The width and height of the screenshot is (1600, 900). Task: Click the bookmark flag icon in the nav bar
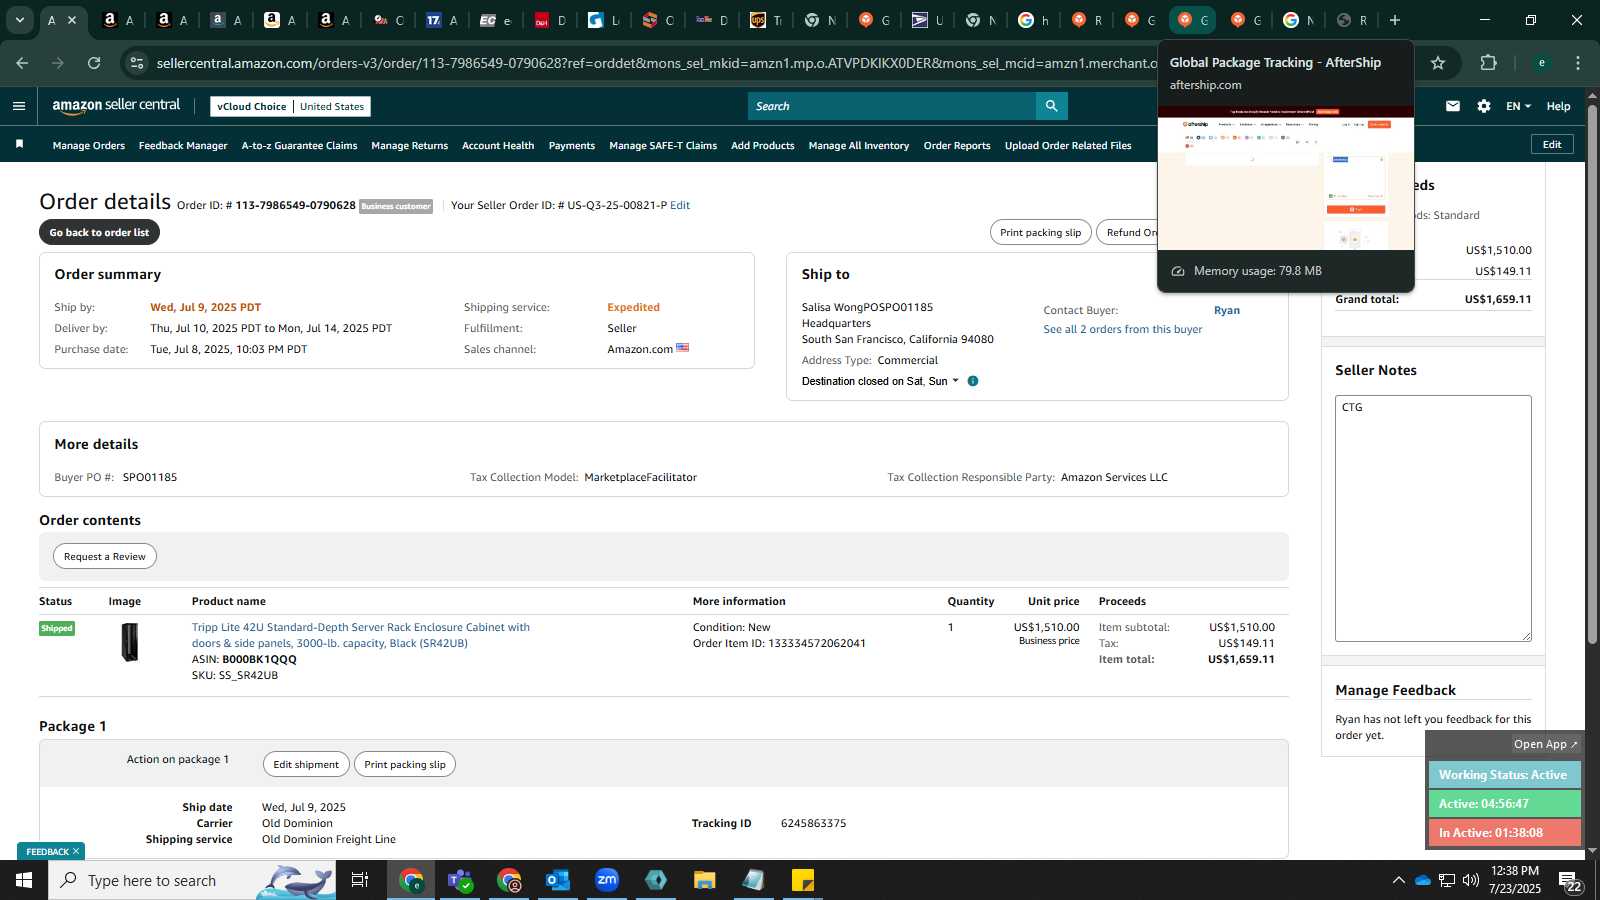click(x=19, y=145)
